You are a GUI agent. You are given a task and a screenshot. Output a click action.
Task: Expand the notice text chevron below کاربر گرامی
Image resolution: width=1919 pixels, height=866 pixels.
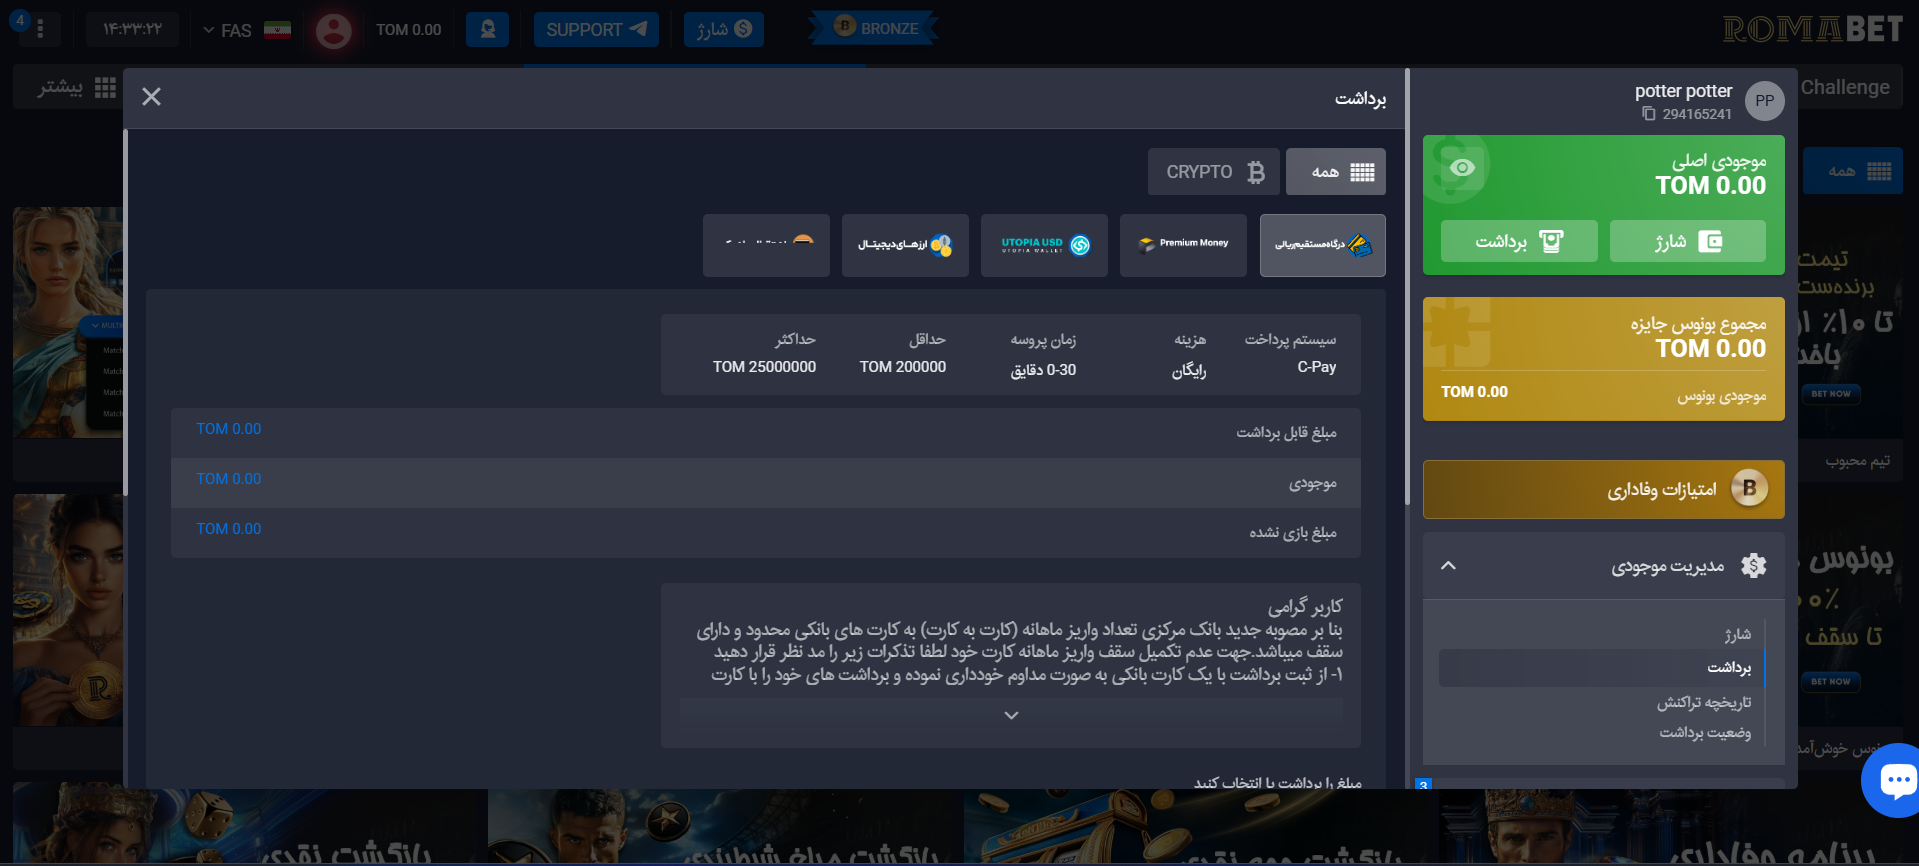pos(1011,715)
